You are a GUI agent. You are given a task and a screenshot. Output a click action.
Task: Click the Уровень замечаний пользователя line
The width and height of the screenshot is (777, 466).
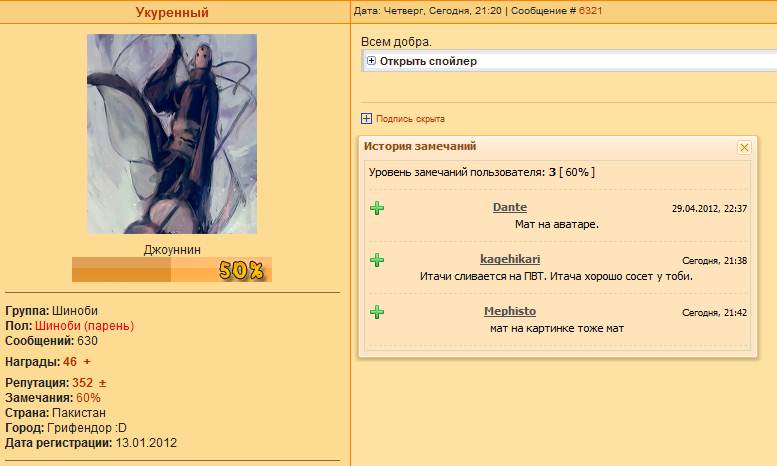pos(482,172)
